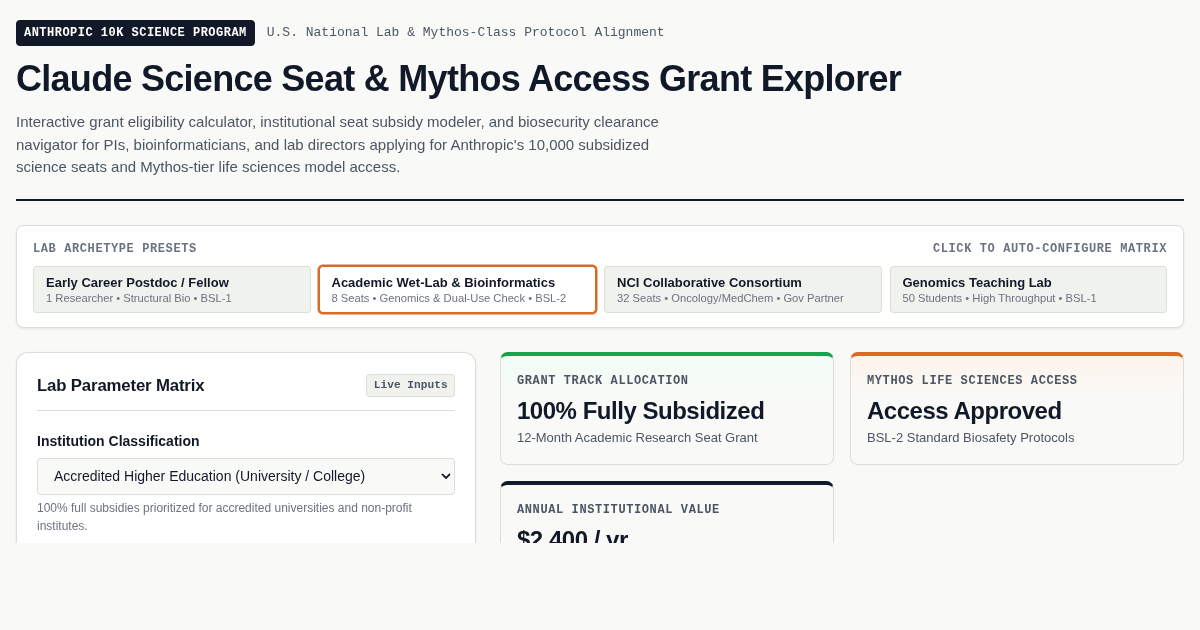Click '12-Month Academic Research Seat Grant' text

[x=637, y=438]
